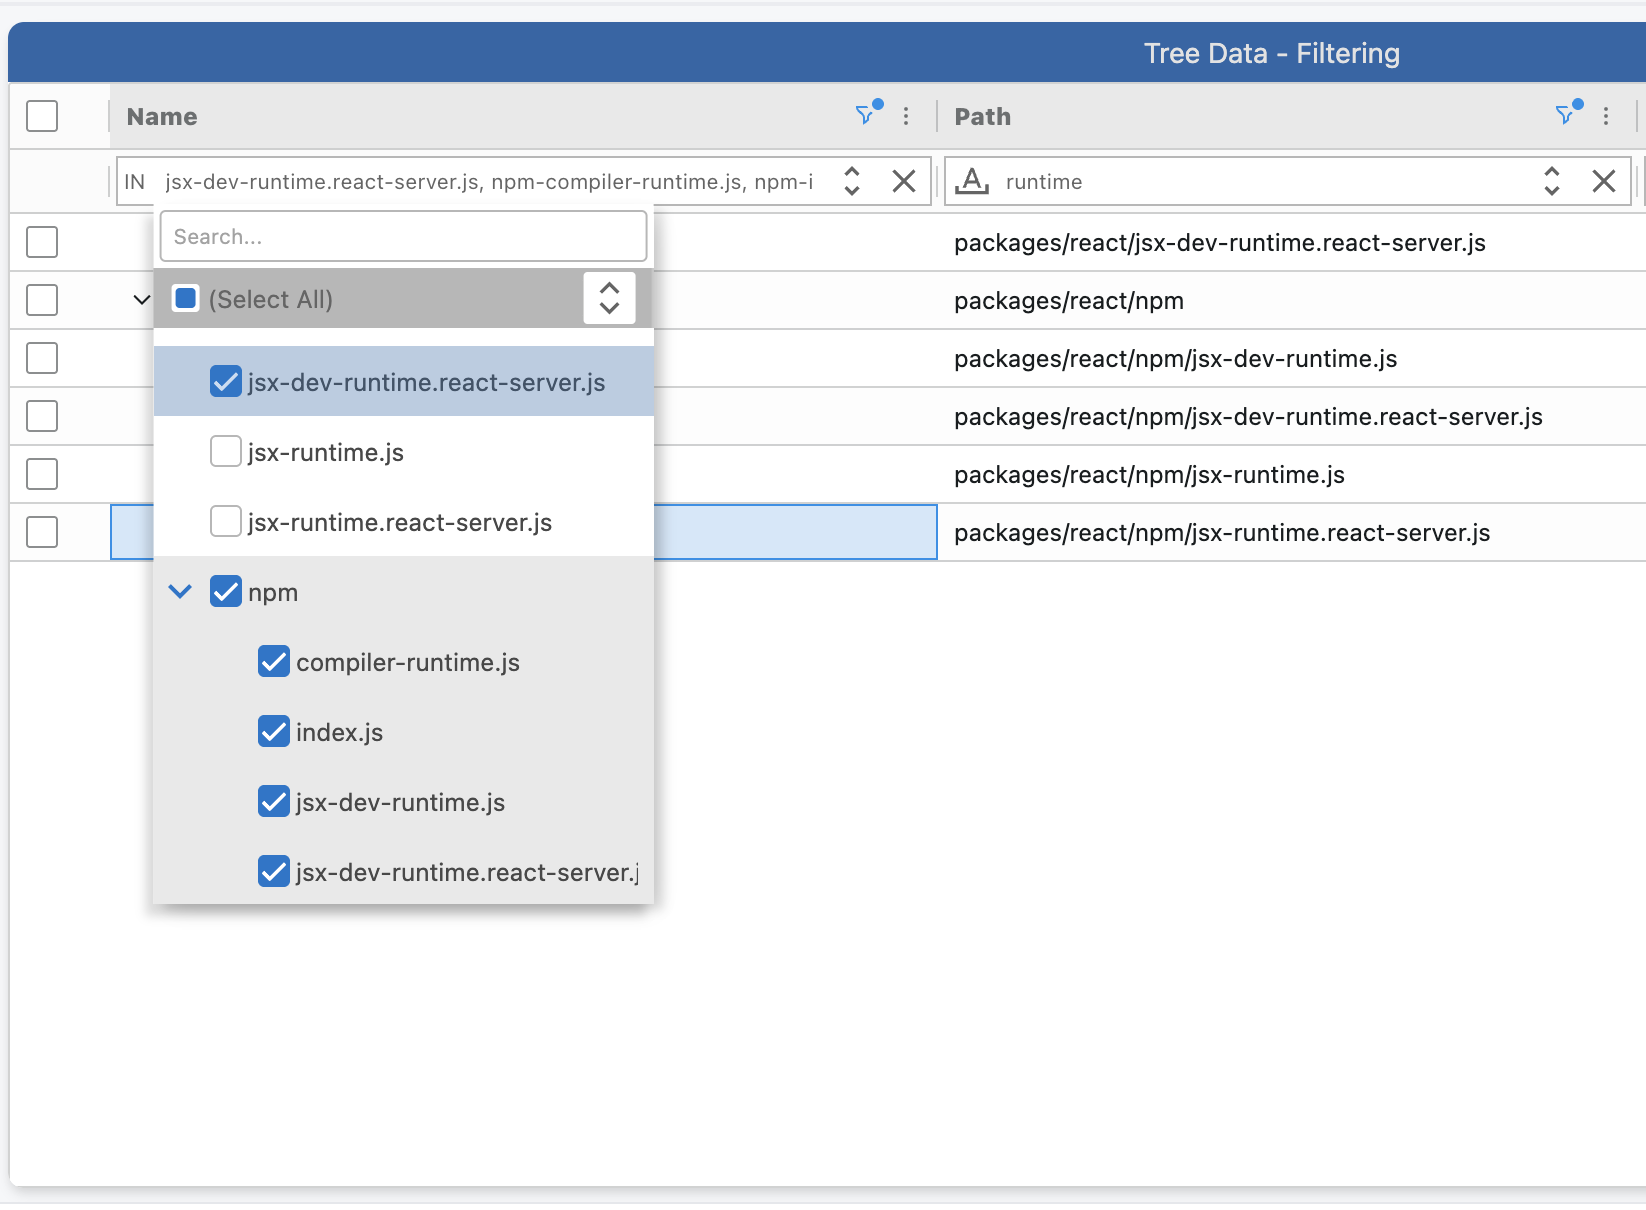This screenshot has height=1210, width=1646.
Task: Toggle expand-all button beside Select All
Action: tap(609, 298)
